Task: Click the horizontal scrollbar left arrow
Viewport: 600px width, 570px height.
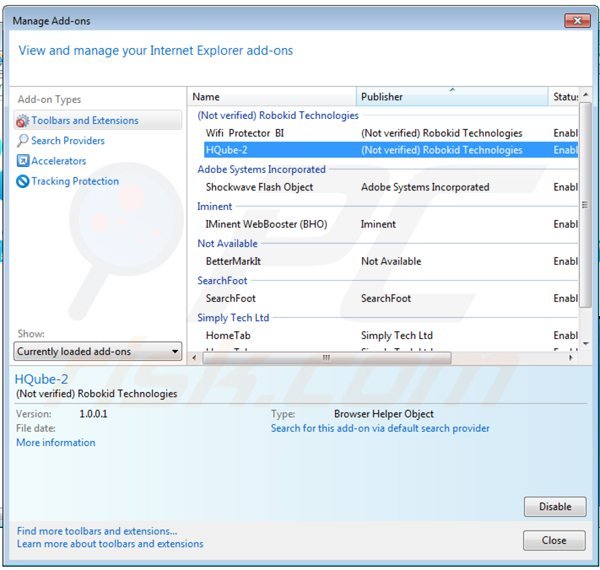Action: coord(194,358)
